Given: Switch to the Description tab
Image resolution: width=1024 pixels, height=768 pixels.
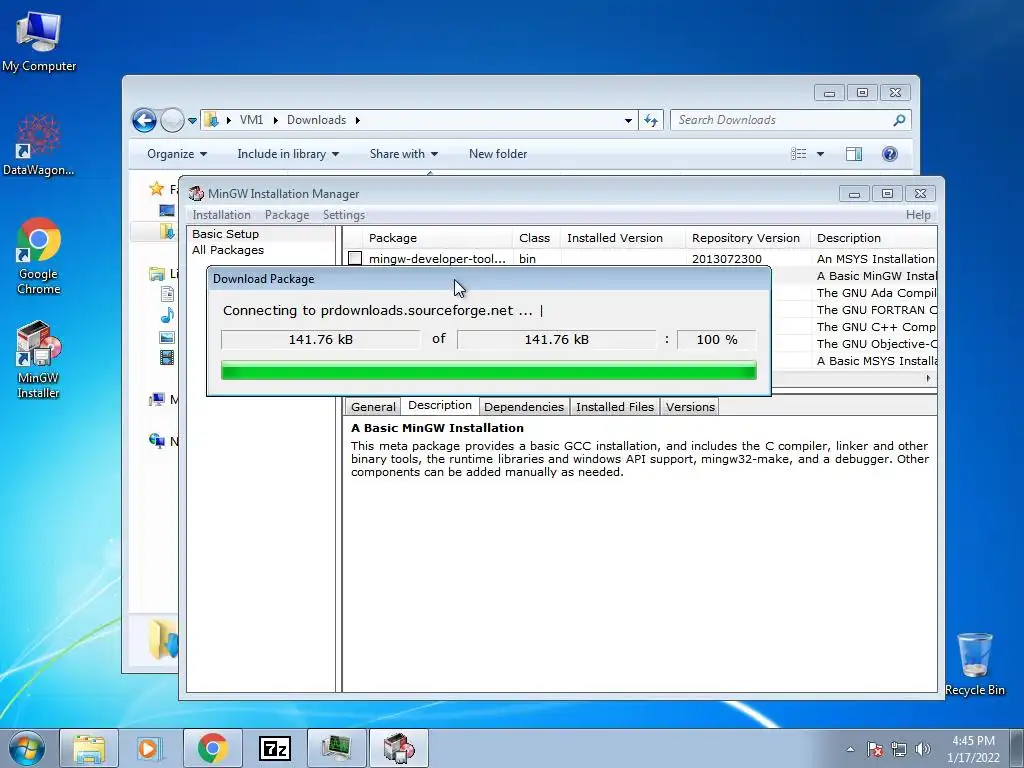Looking at the screenshot, I should (x=440, y=406).
